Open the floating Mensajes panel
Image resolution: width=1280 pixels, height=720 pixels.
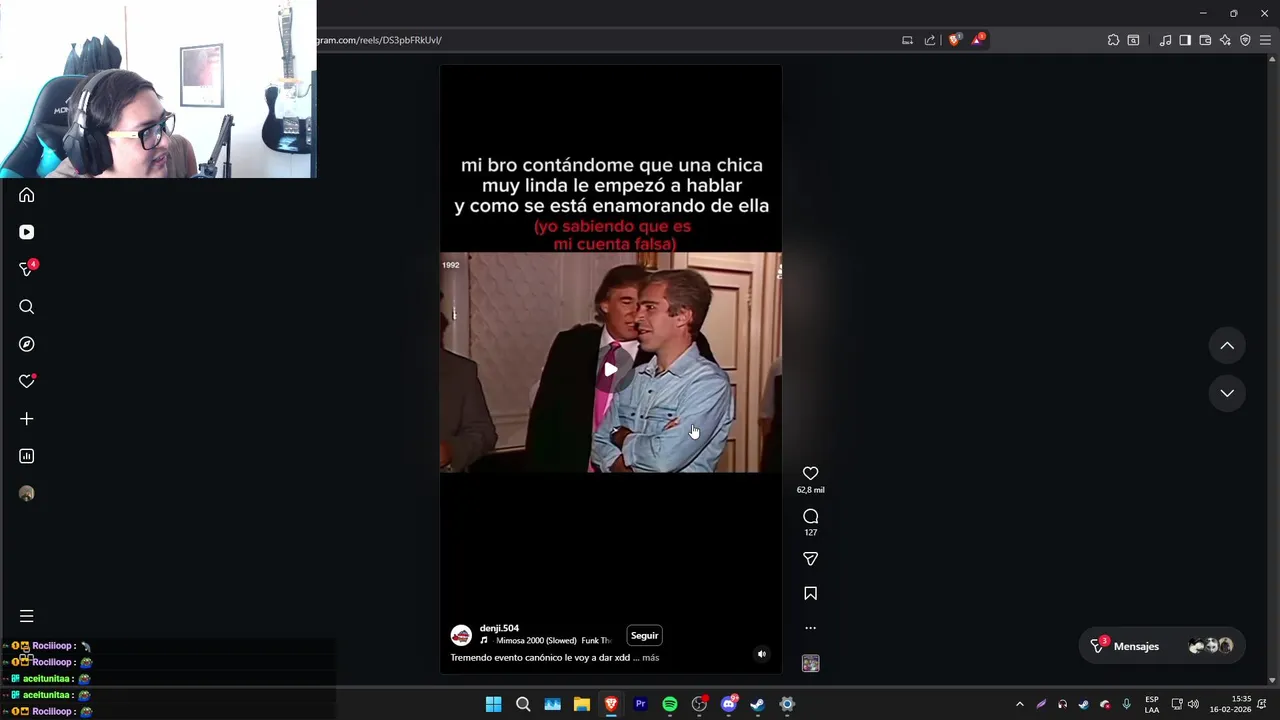click(1162, 646)
